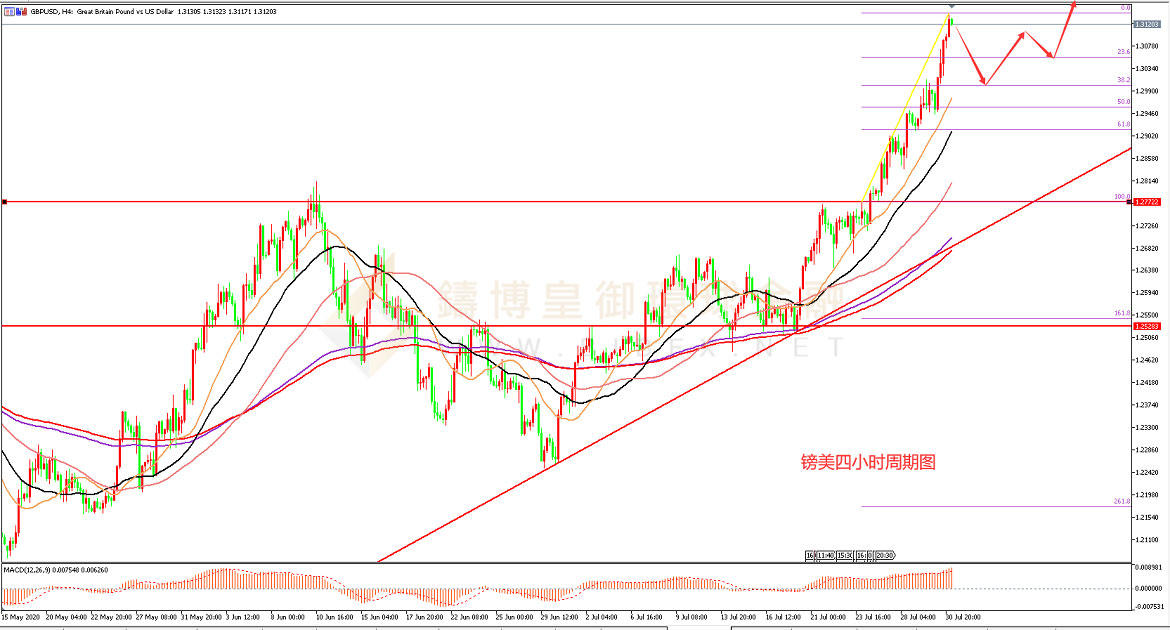Select the yellow trend line on the rally
Screen dimensions: 1170x630
905,110
